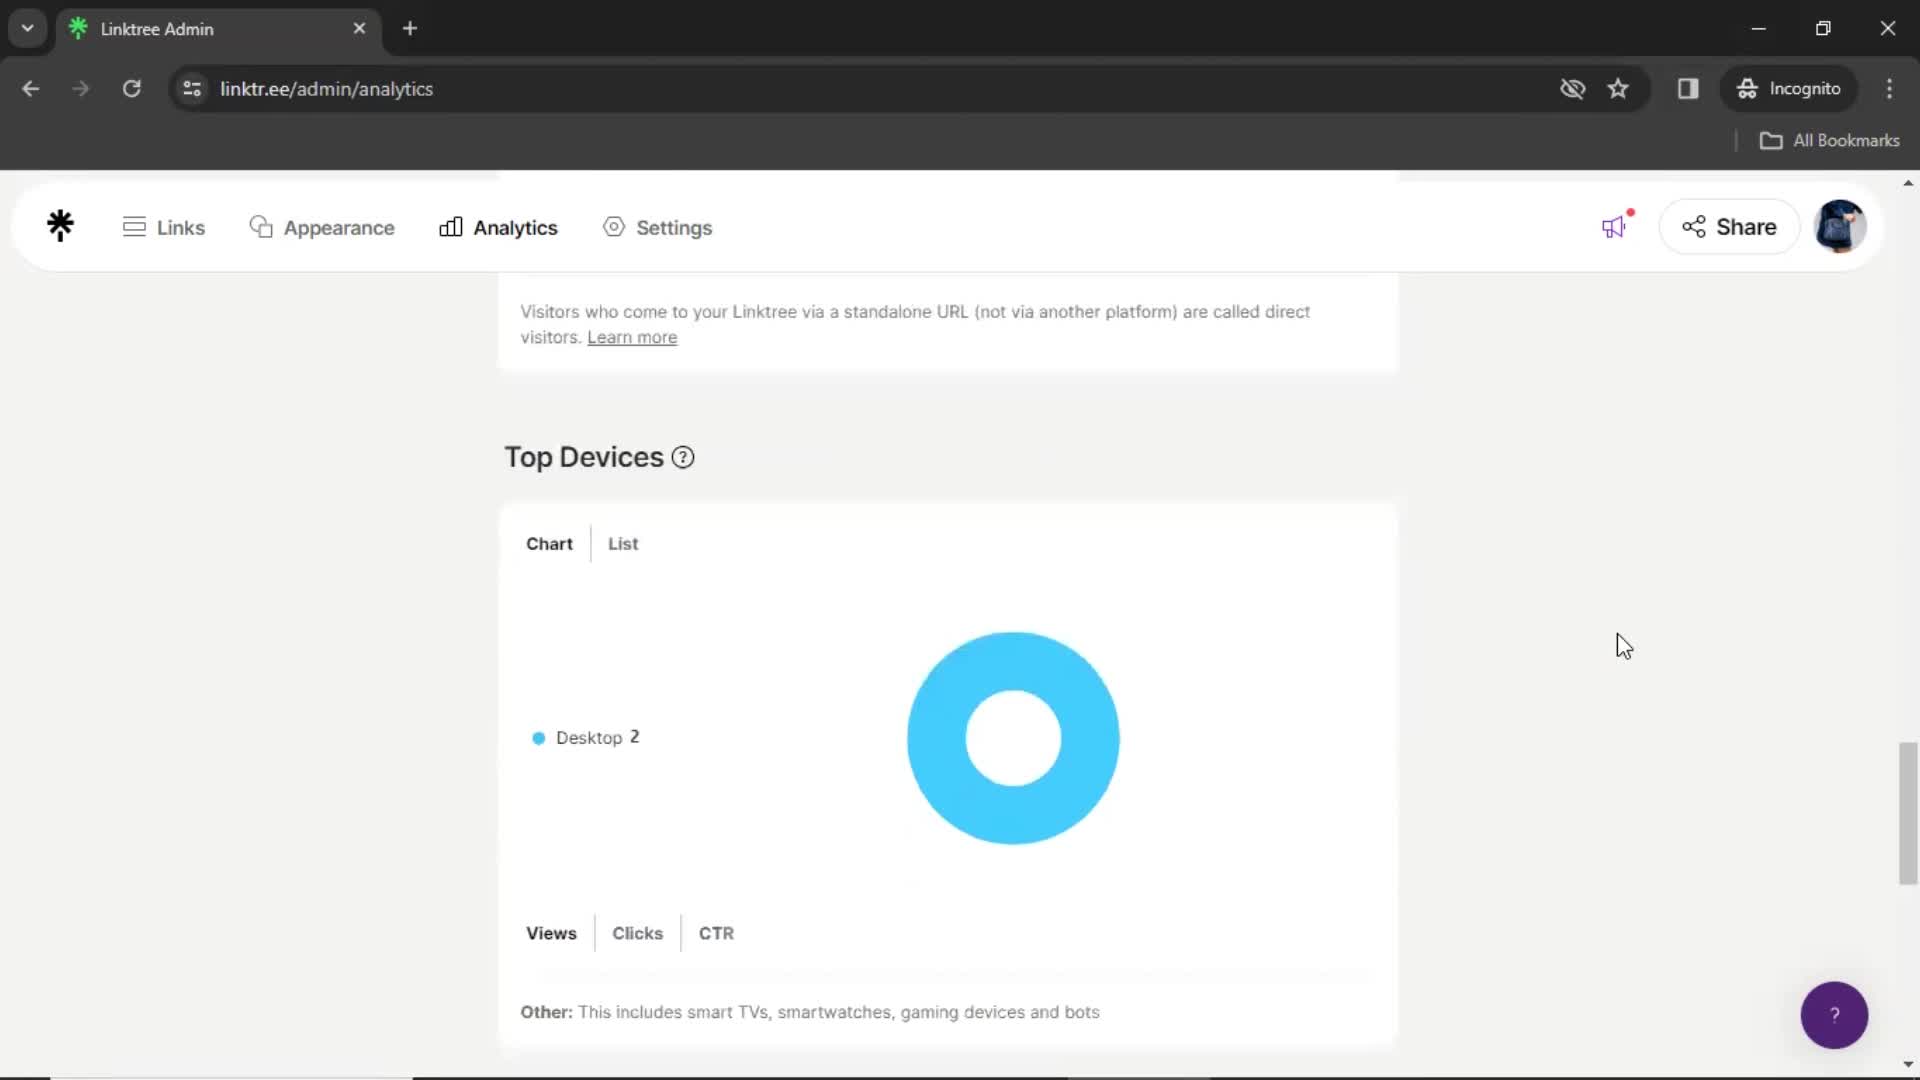View site information icon in address bar
The width and height of the screenshot is (1920, 1080).
[192, 89]
